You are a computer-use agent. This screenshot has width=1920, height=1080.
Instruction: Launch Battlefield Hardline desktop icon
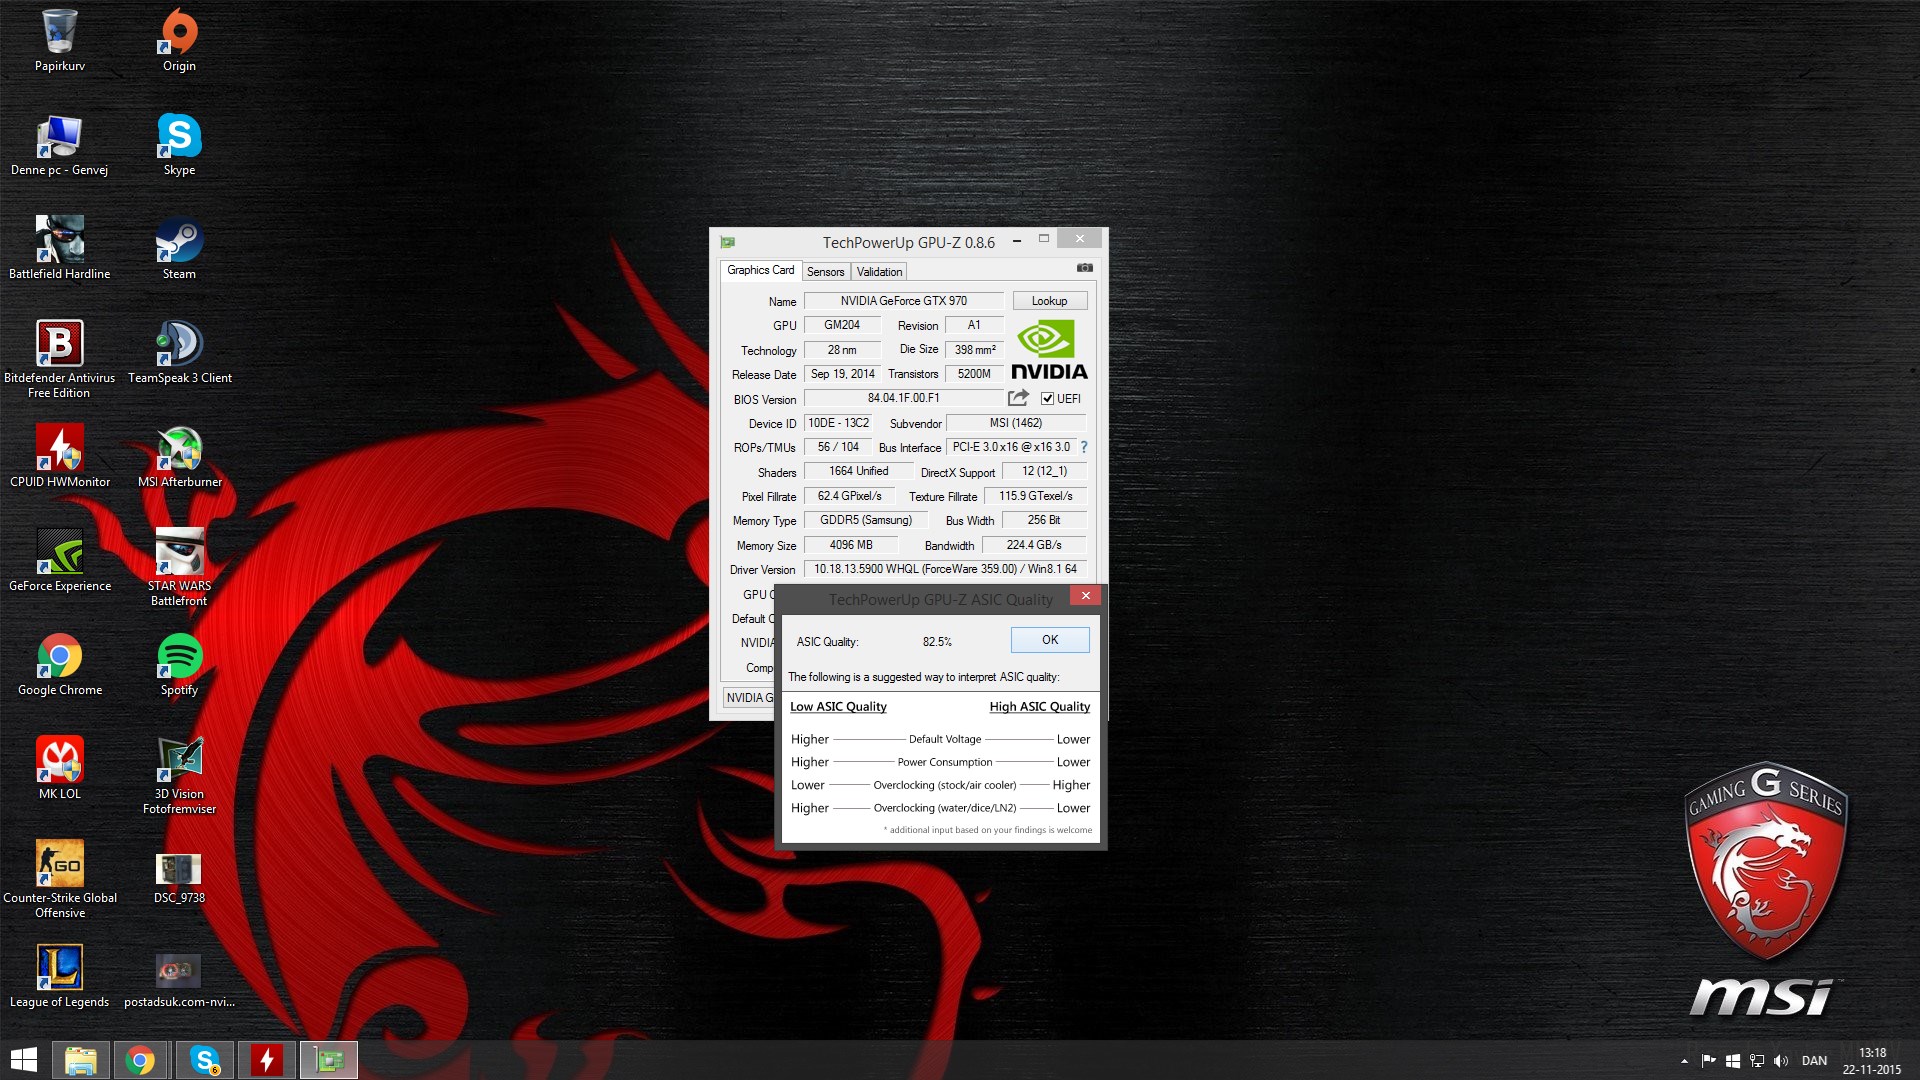click(60, 248)
